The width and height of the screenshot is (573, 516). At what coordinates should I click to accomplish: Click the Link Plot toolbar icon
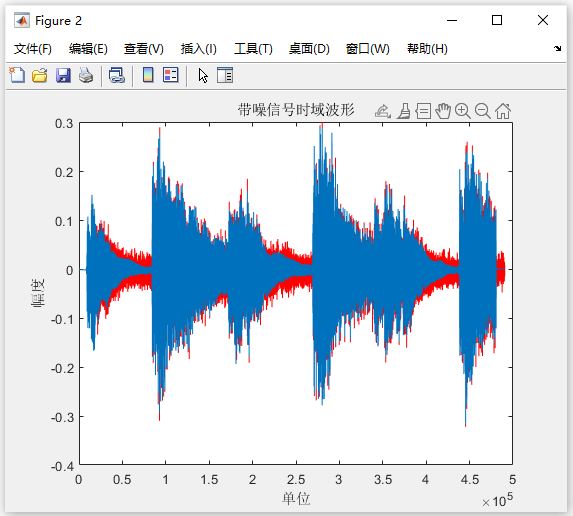pos(117,75)
